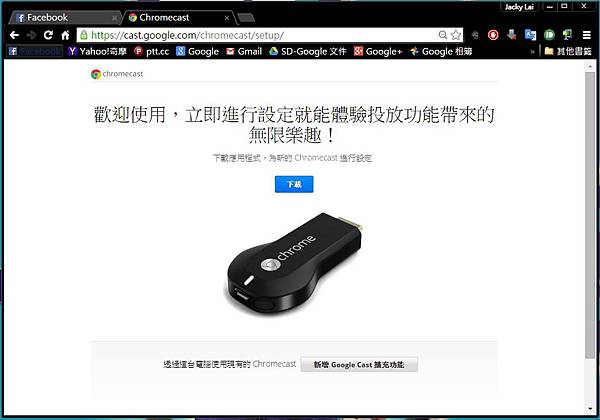Screen dimensions: 600x420
Task: Click the address bar URL field
Action: [264, 35]
